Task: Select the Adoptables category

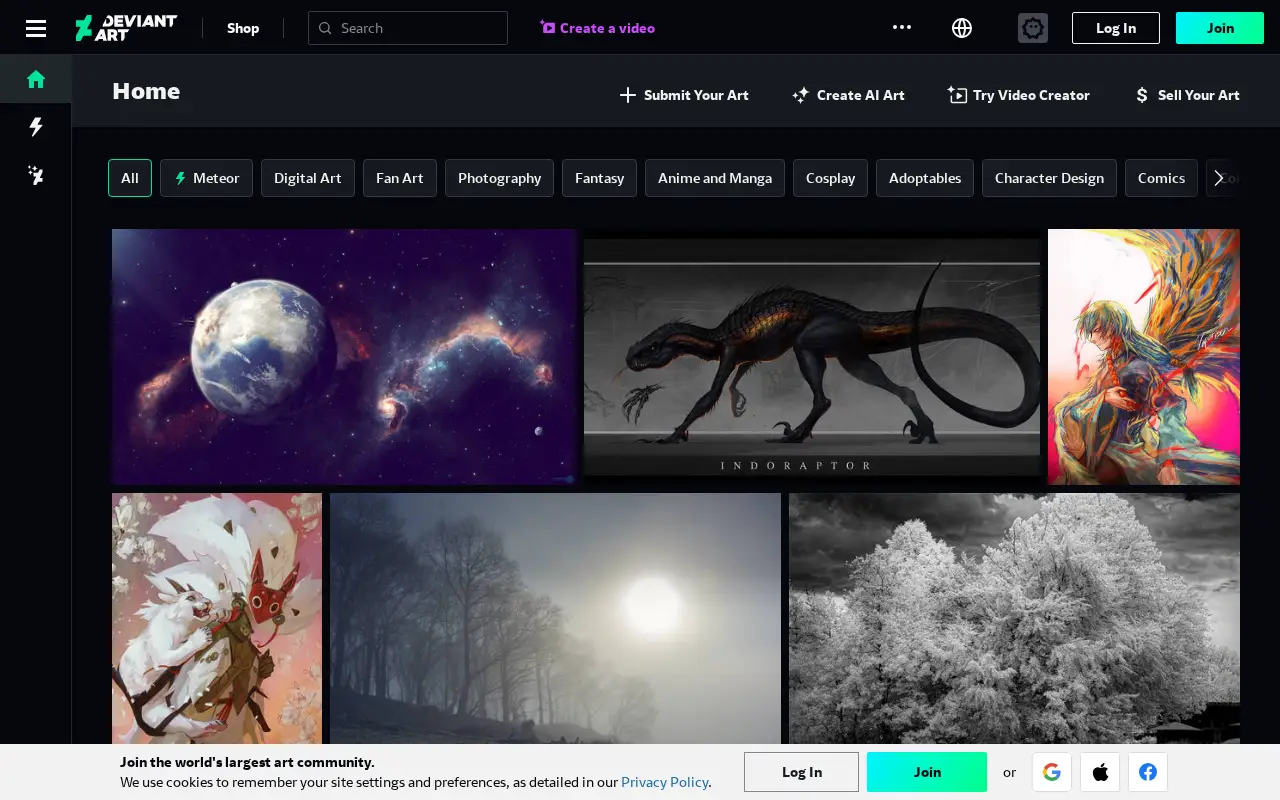Action: coord(925,178)
